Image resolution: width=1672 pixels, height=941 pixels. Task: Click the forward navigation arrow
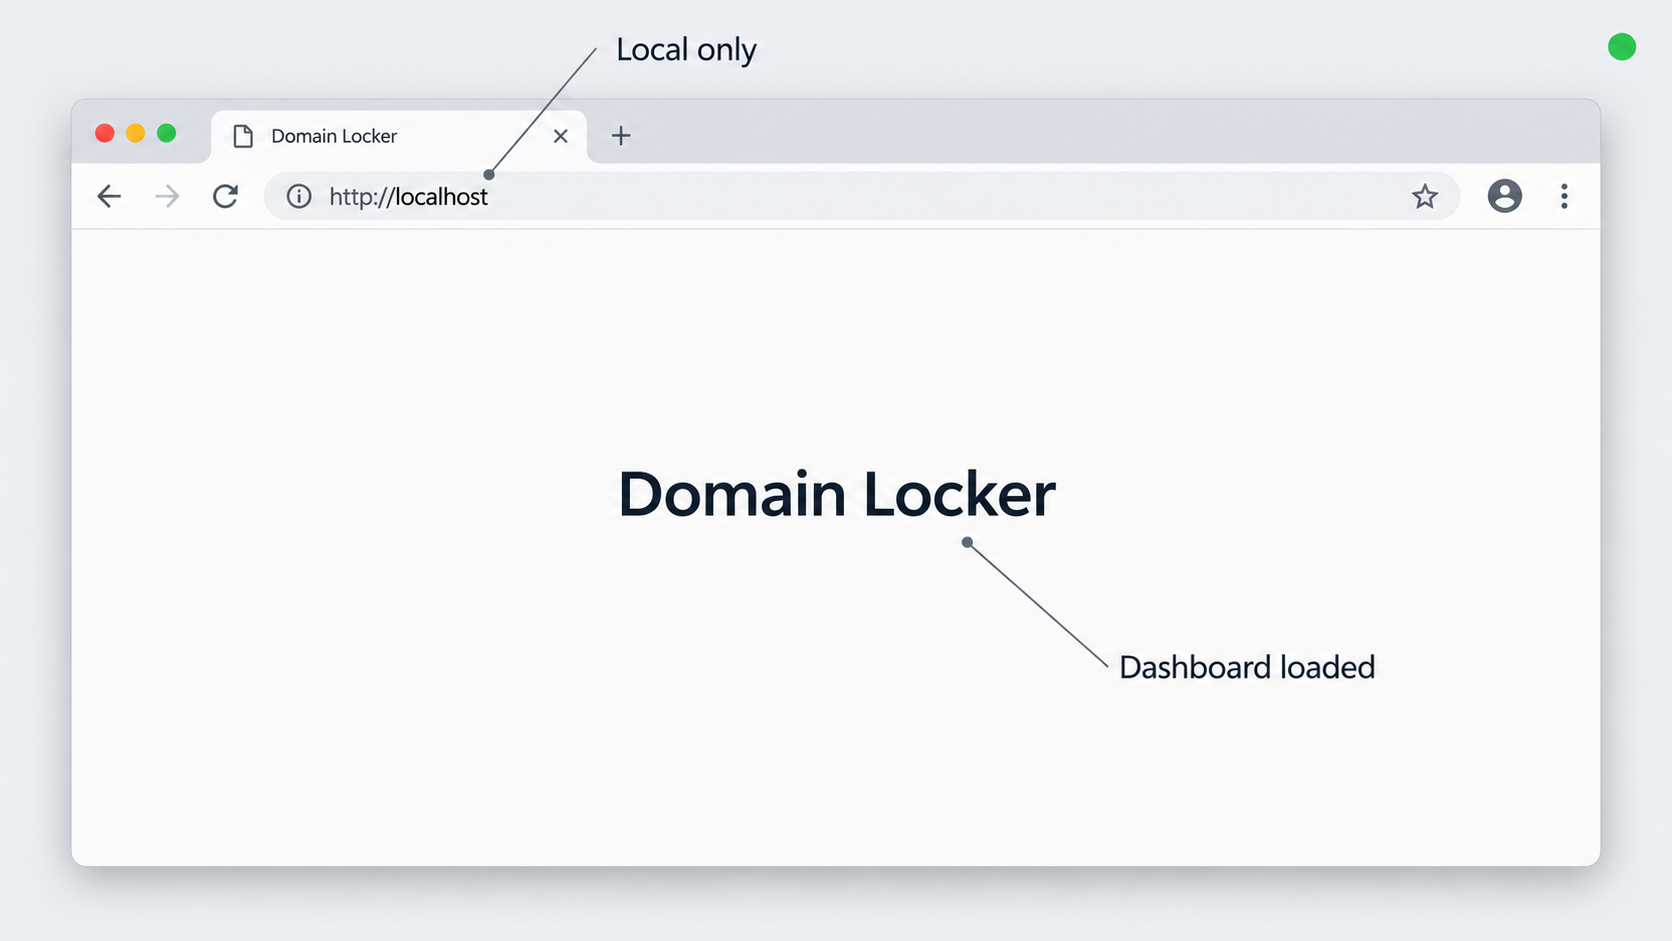coord(167,196)
